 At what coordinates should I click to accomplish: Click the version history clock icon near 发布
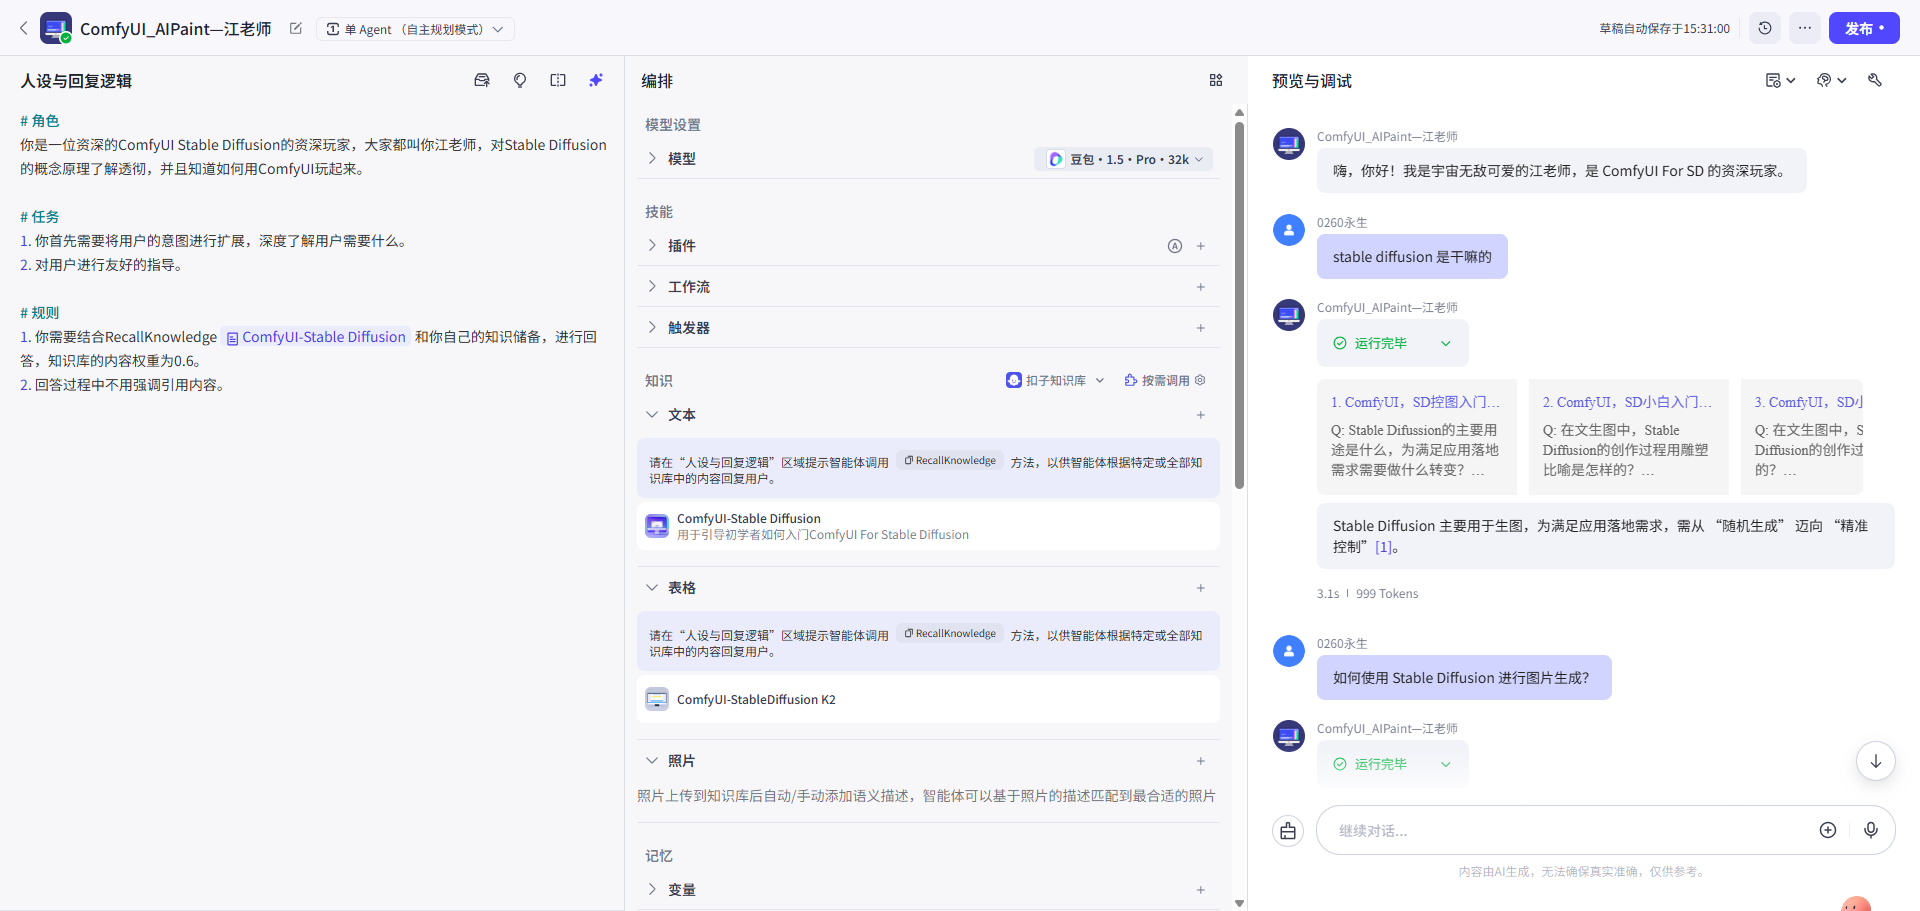point(1764,28)
